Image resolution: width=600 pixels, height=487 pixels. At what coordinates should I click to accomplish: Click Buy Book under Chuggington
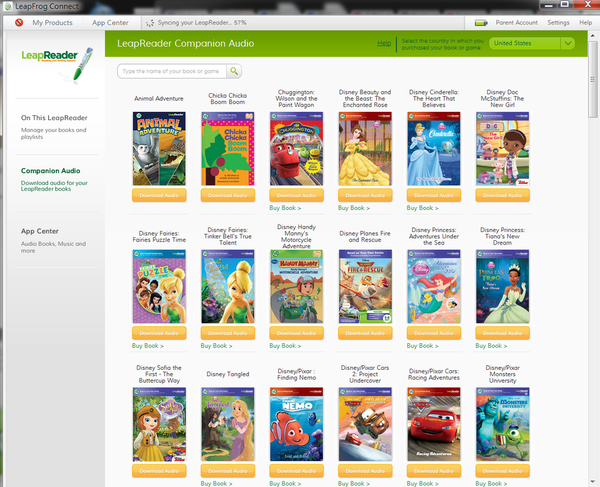285,208
